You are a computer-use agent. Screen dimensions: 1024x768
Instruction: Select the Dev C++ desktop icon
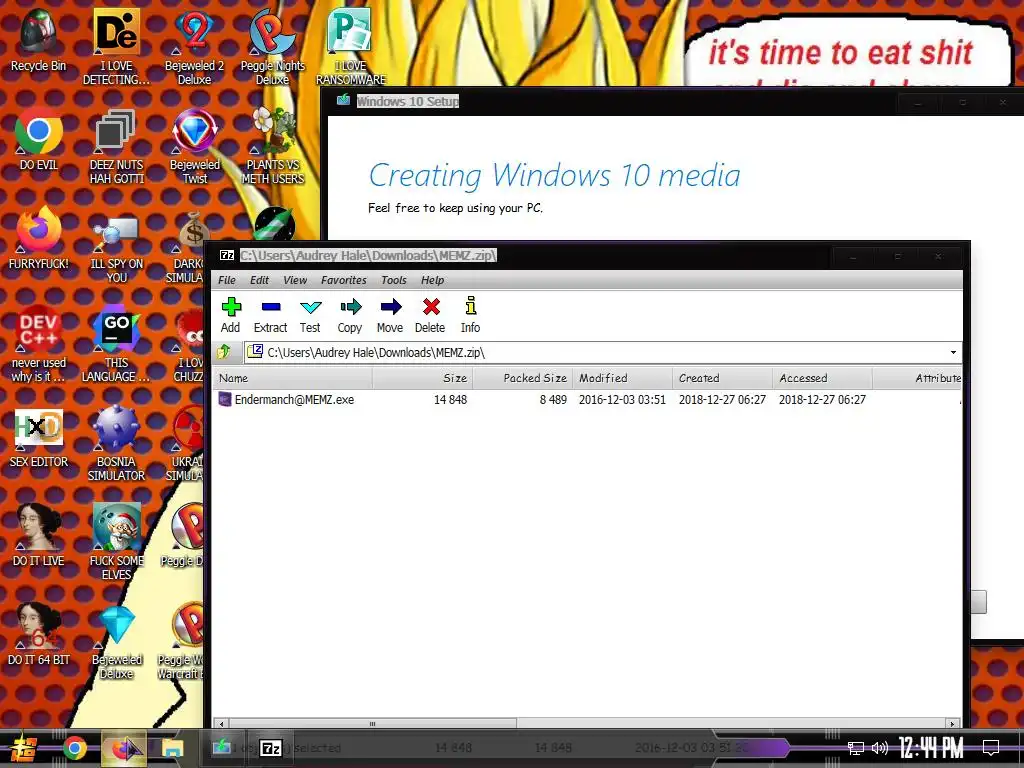(x=39, y=345)
